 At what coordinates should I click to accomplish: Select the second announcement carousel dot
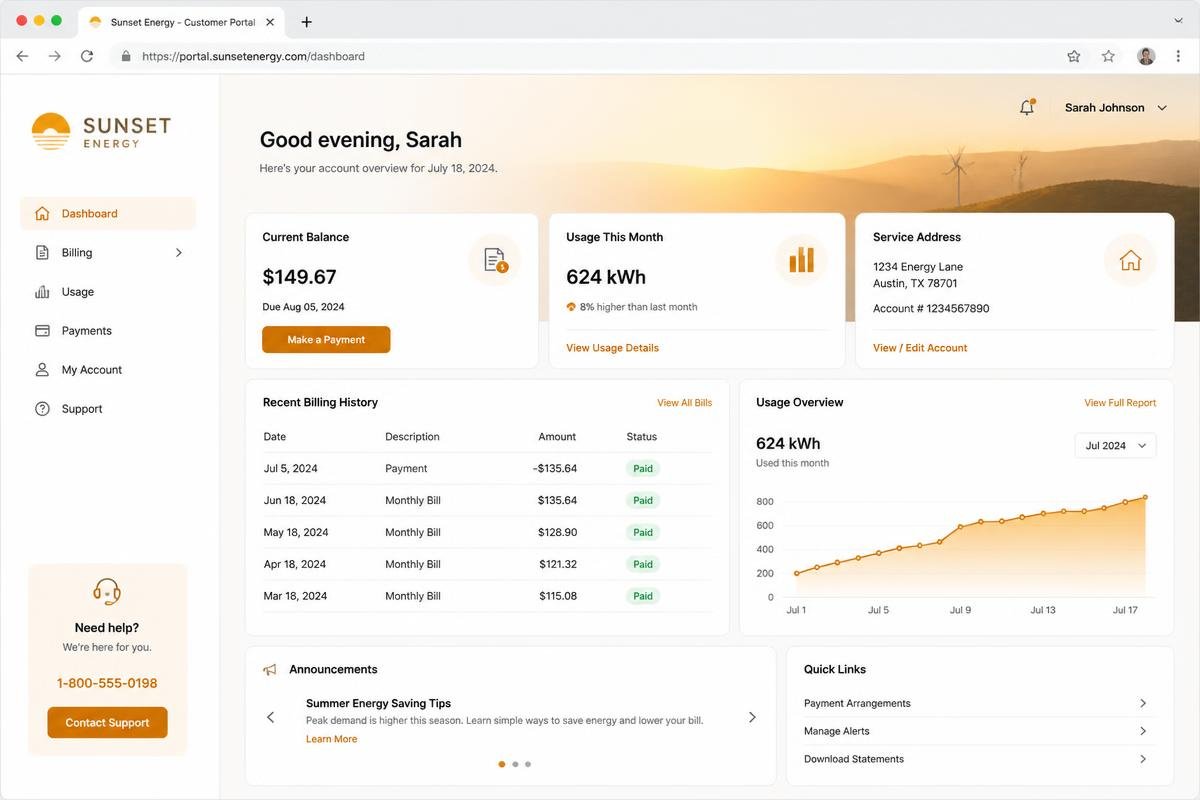point(515,764)
